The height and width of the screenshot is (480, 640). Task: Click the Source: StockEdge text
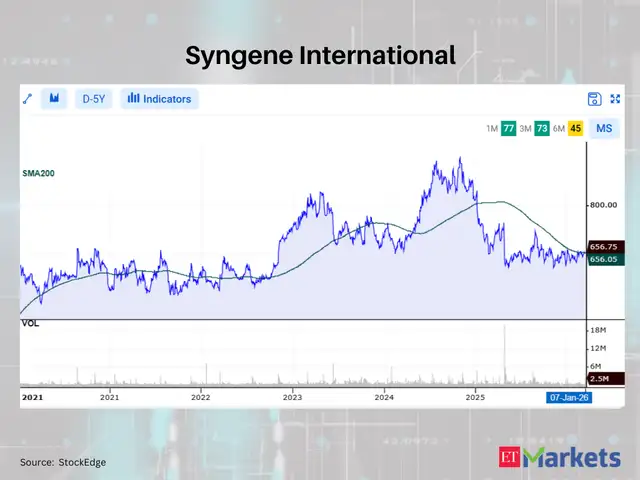click(x=62, y=462)
